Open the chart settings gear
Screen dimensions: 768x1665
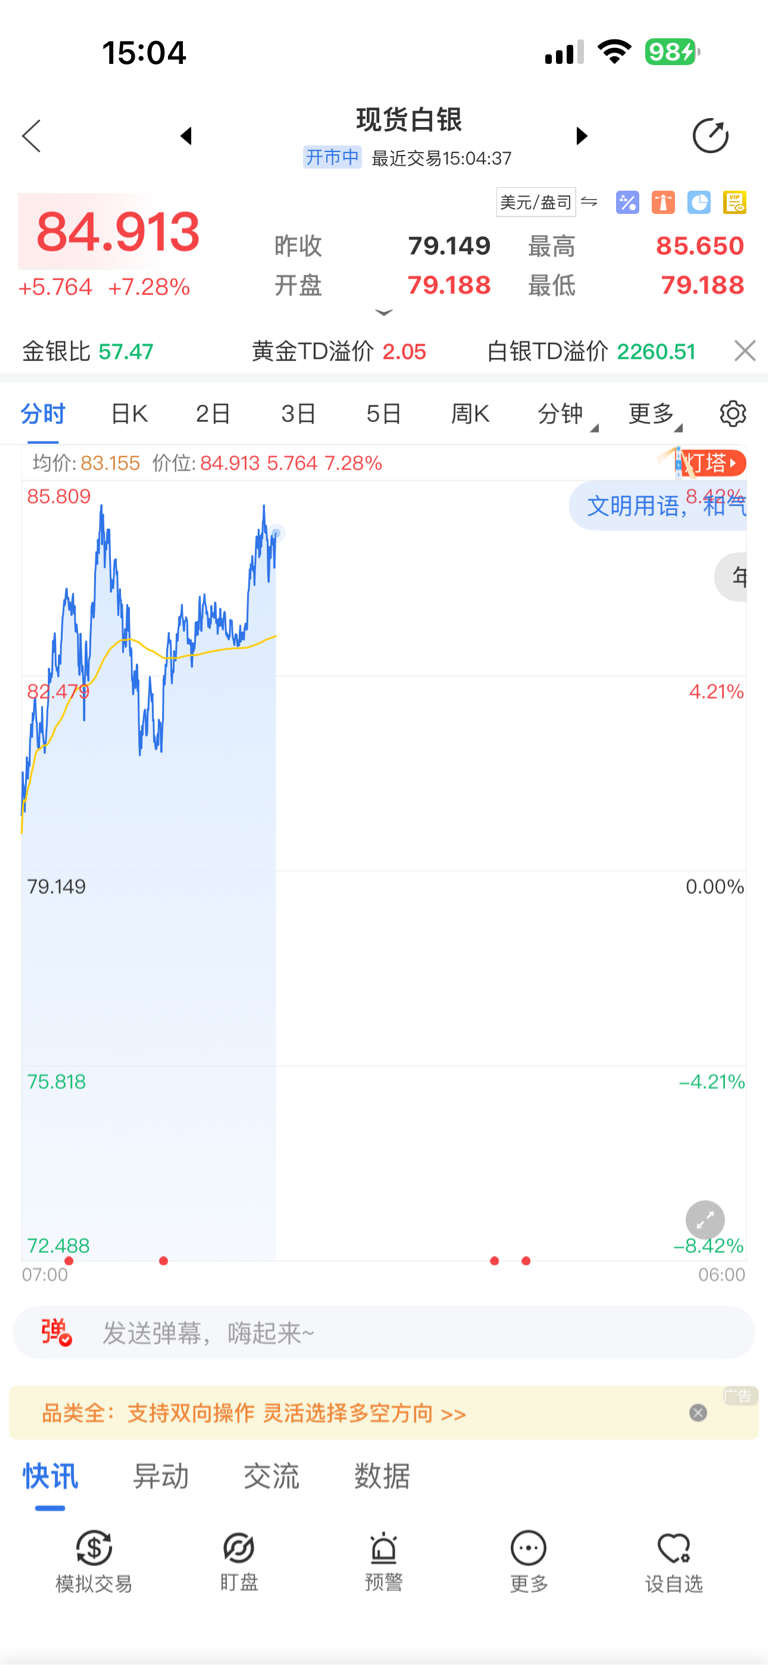click(733, 414)
